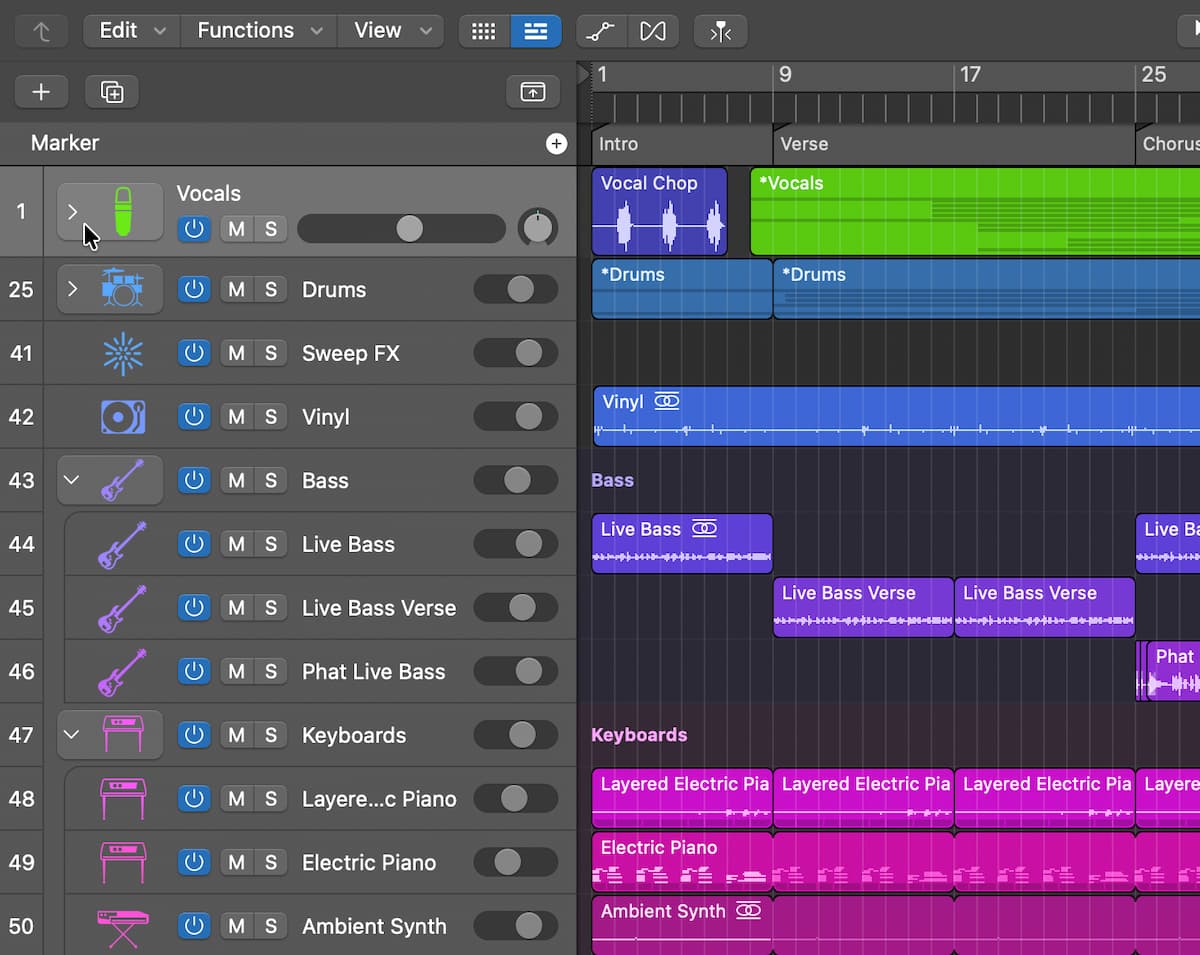Click the up-arrow leave folder button
1200x955 pixels.
pyautogui.click(x=42, y=31)
